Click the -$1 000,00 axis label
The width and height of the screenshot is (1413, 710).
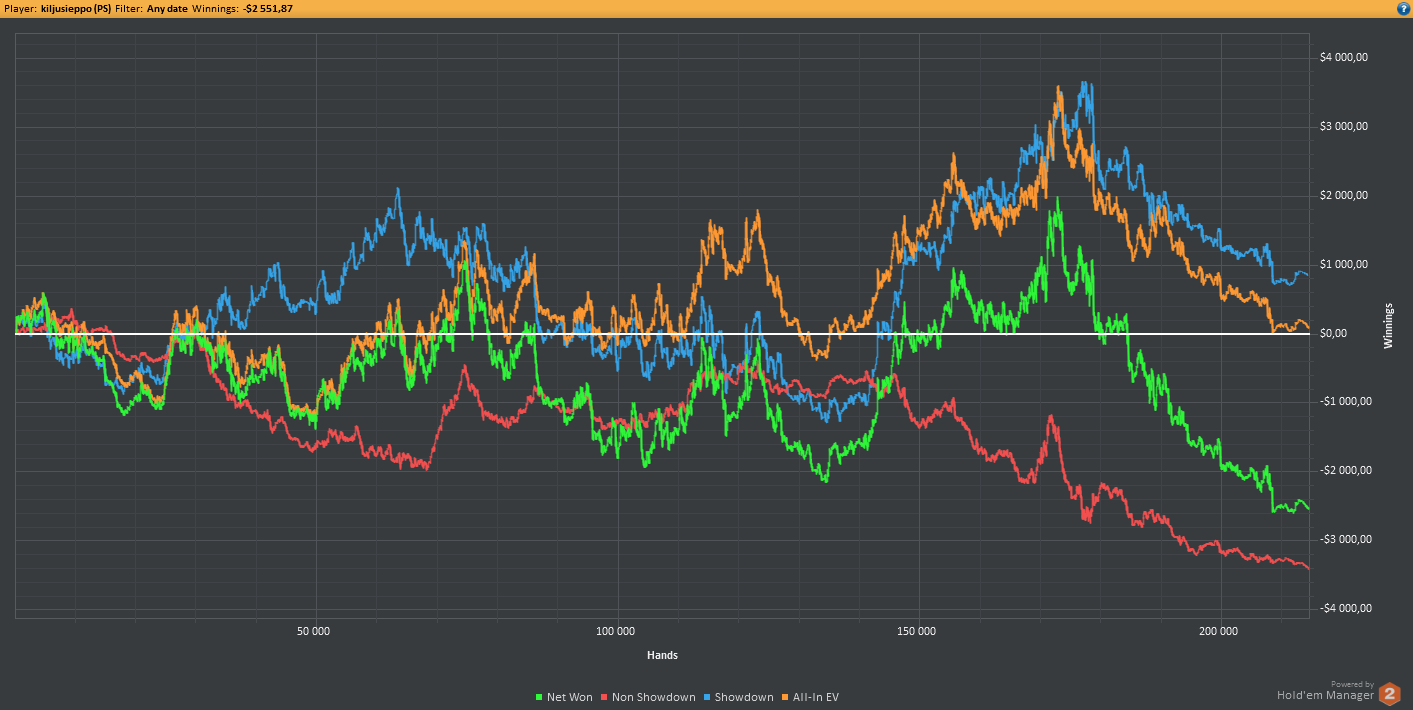(x=1347, y=402)
